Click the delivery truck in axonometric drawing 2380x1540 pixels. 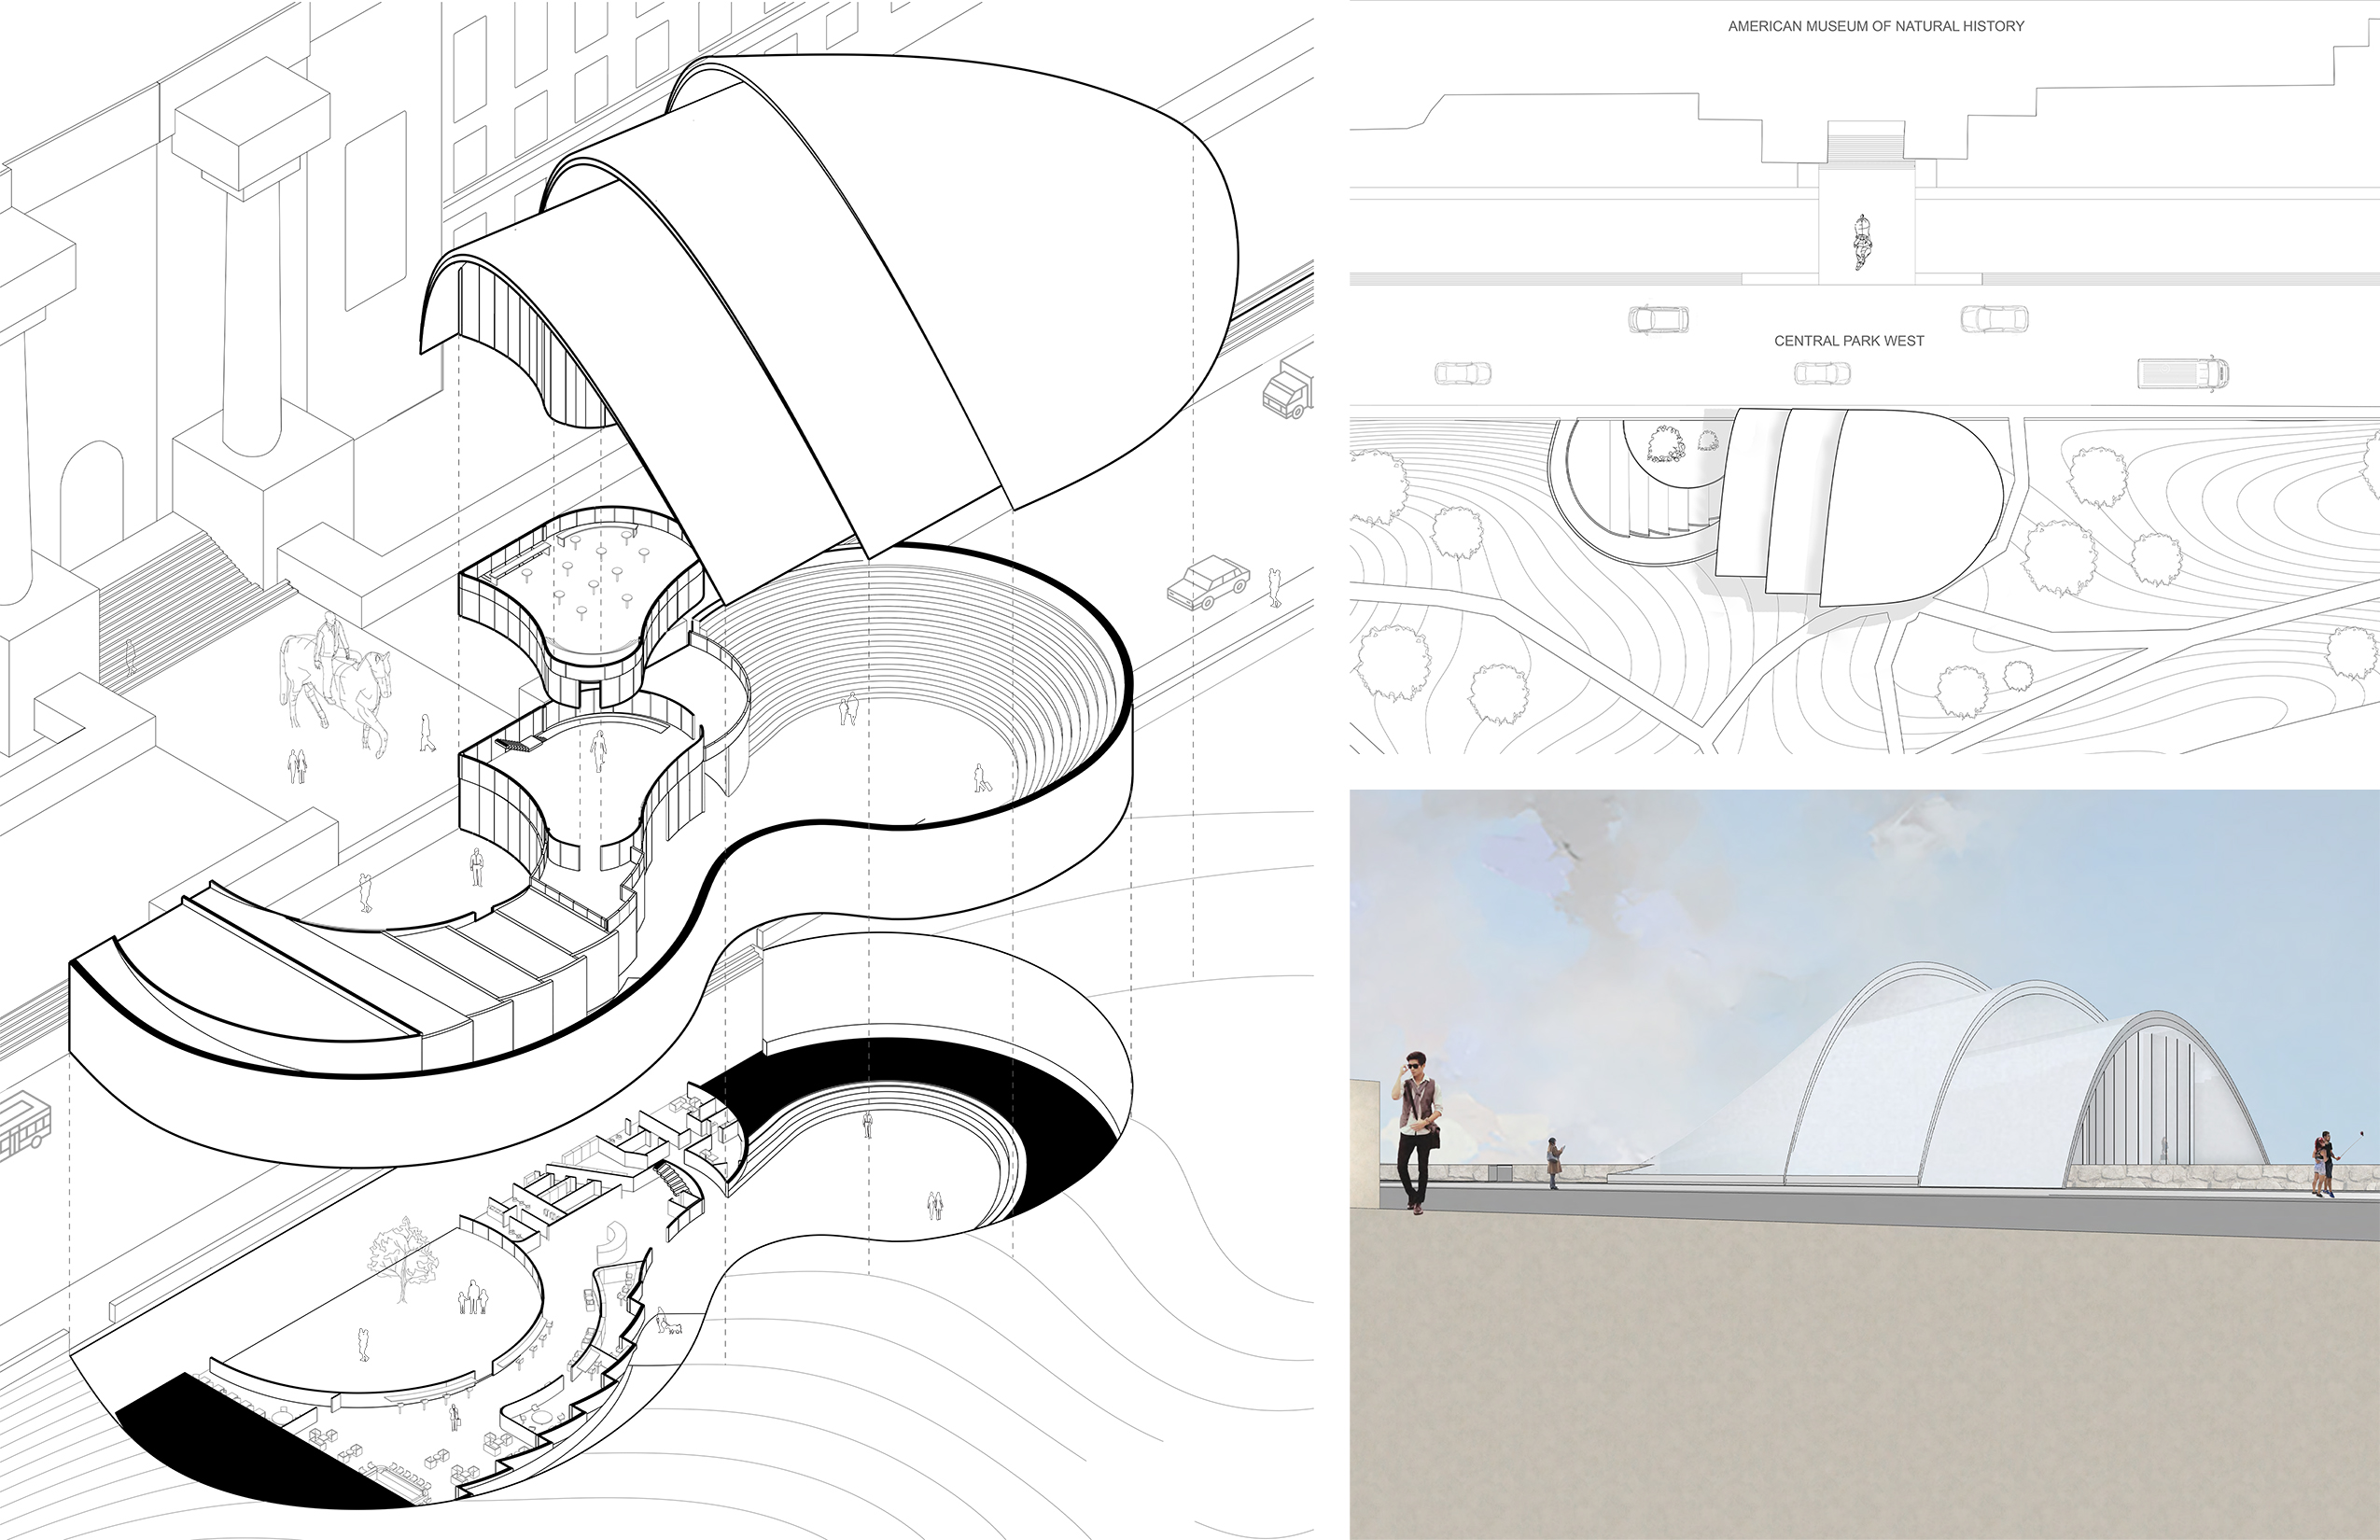pos(1287,390)
